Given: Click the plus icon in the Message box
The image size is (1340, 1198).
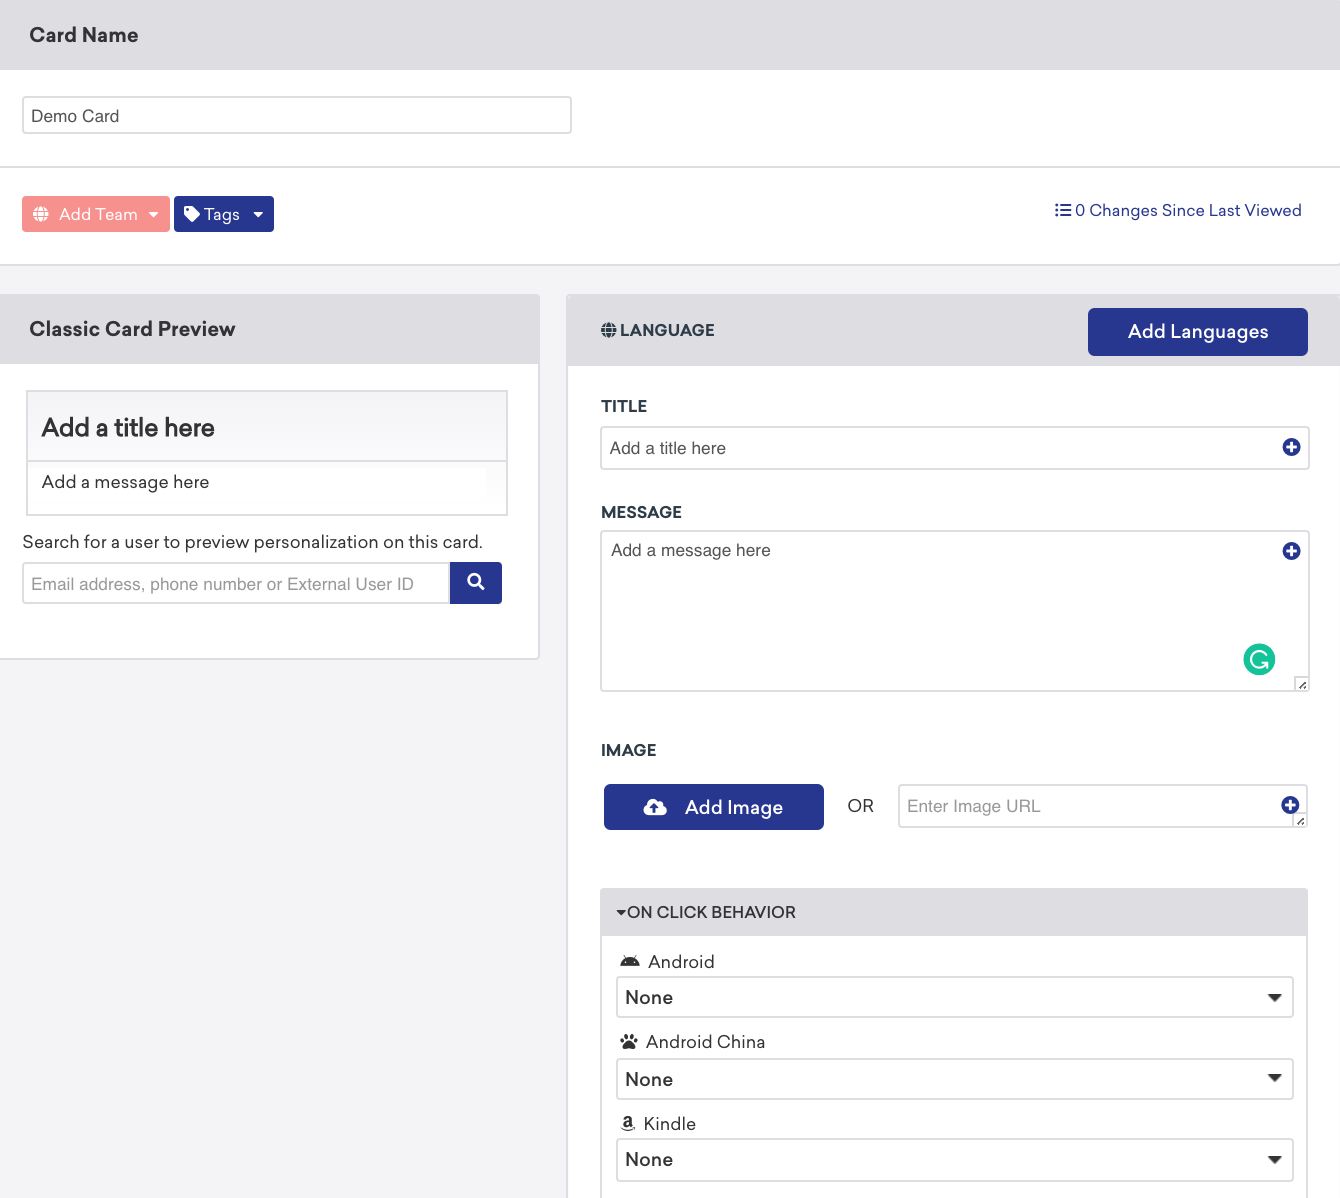Looking at the screenshot, I should (1291, 551).
